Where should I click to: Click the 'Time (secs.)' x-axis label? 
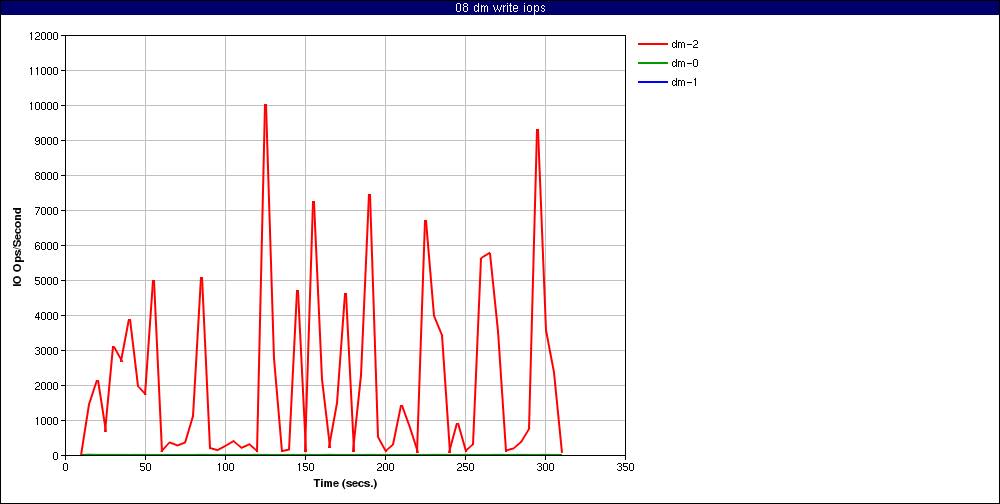click(345, 484)
